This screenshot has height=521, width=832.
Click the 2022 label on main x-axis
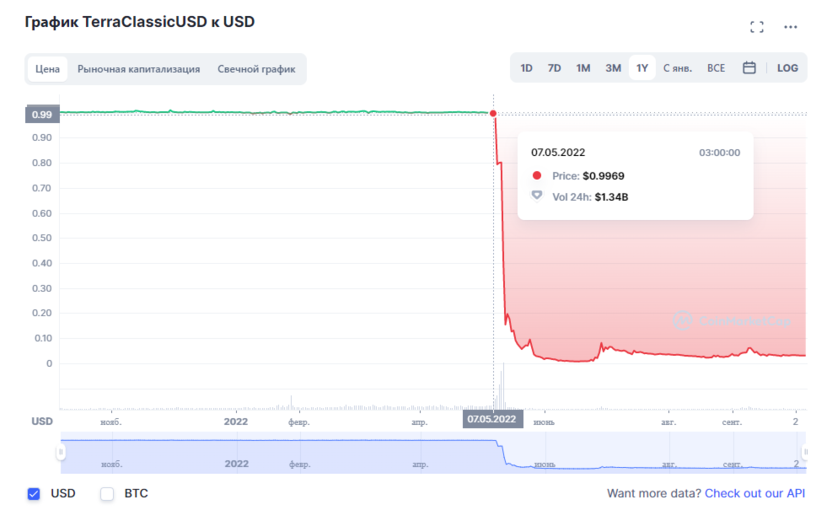236,422
